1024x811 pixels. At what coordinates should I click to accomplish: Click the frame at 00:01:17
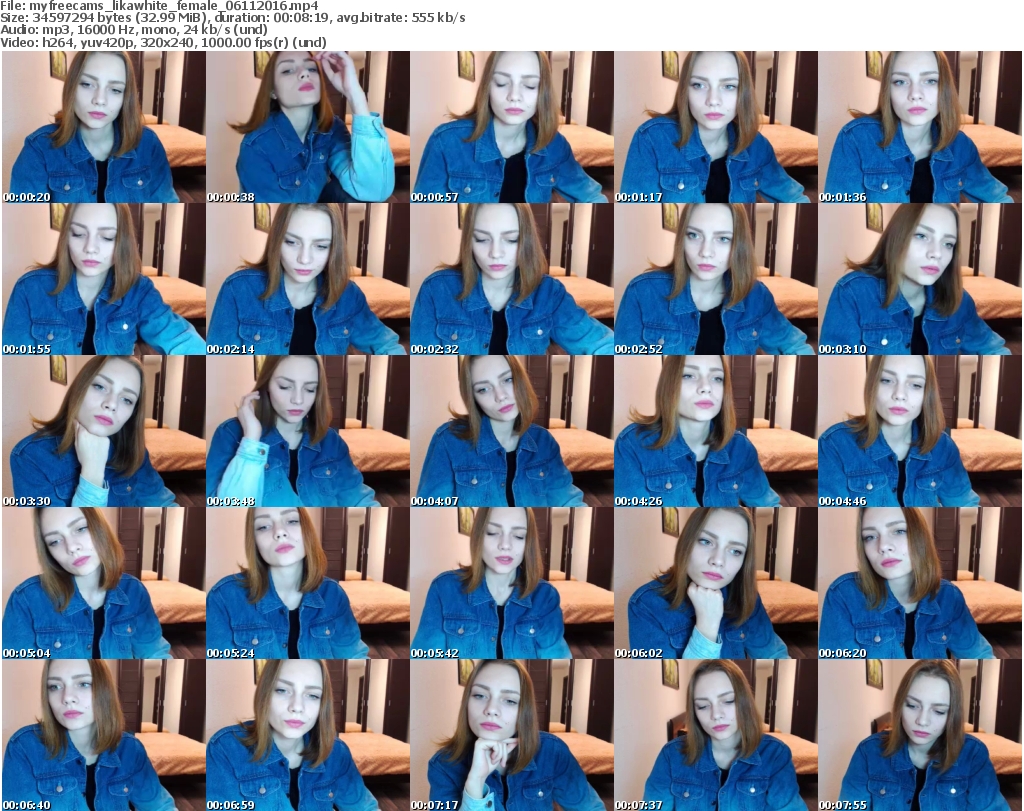pyautogui.click(x=716, y=127)
